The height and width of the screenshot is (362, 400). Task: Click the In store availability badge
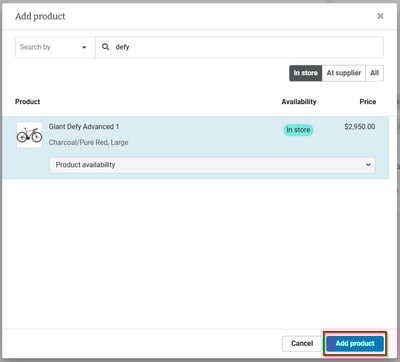pos(298,130)
